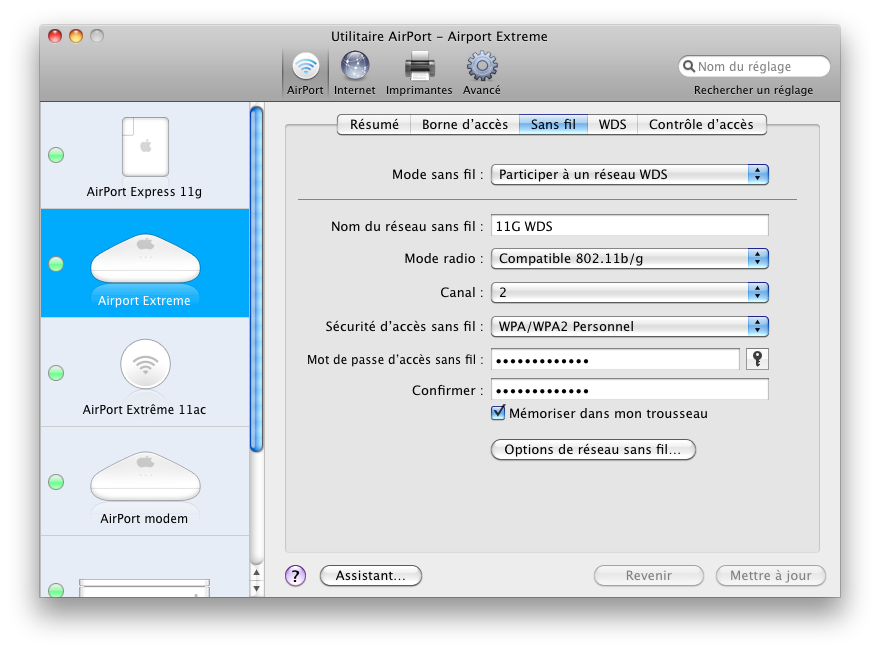Image resolution: width=880 pixels, height=652 pixels.
Task: Click the Confirmer password field
Action: [630, 389]
